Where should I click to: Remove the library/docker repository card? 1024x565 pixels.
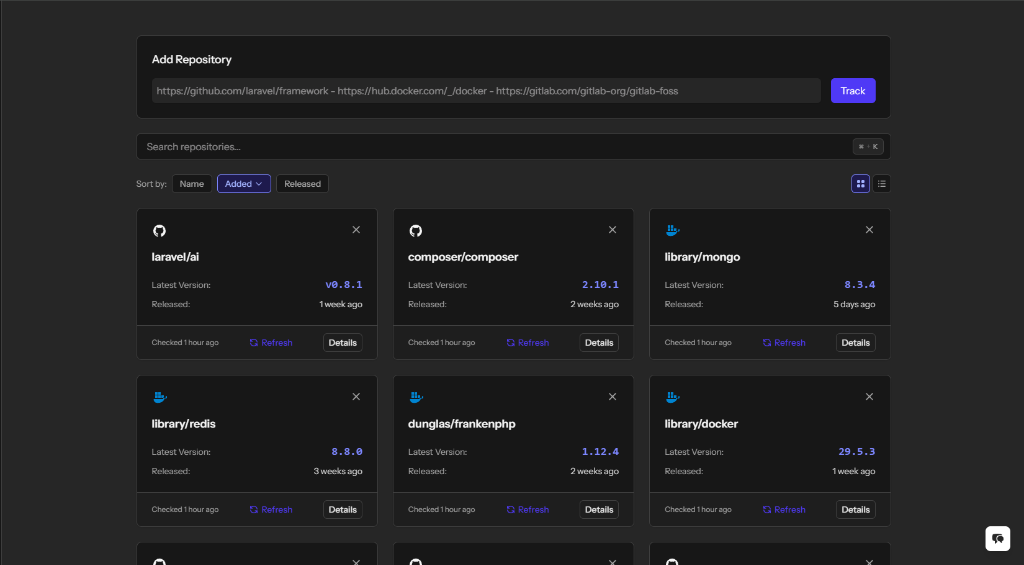tap(869, 396)
